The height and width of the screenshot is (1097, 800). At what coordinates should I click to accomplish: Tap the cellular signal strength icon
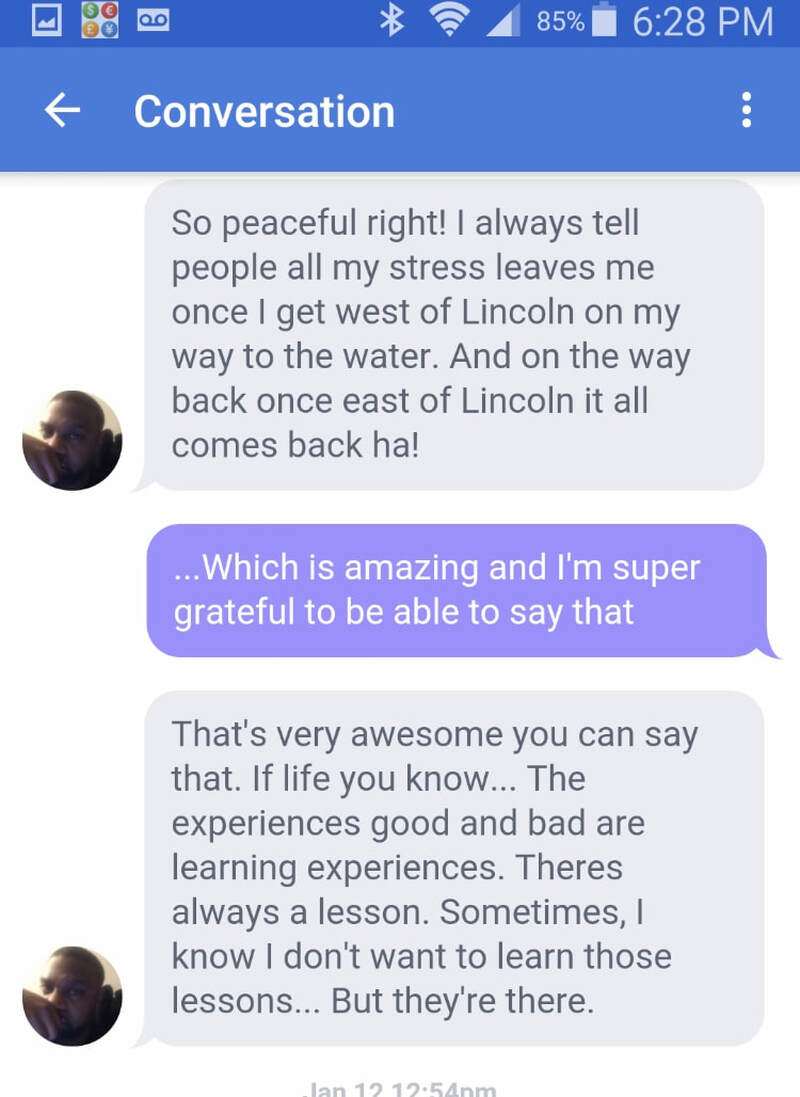502,22
